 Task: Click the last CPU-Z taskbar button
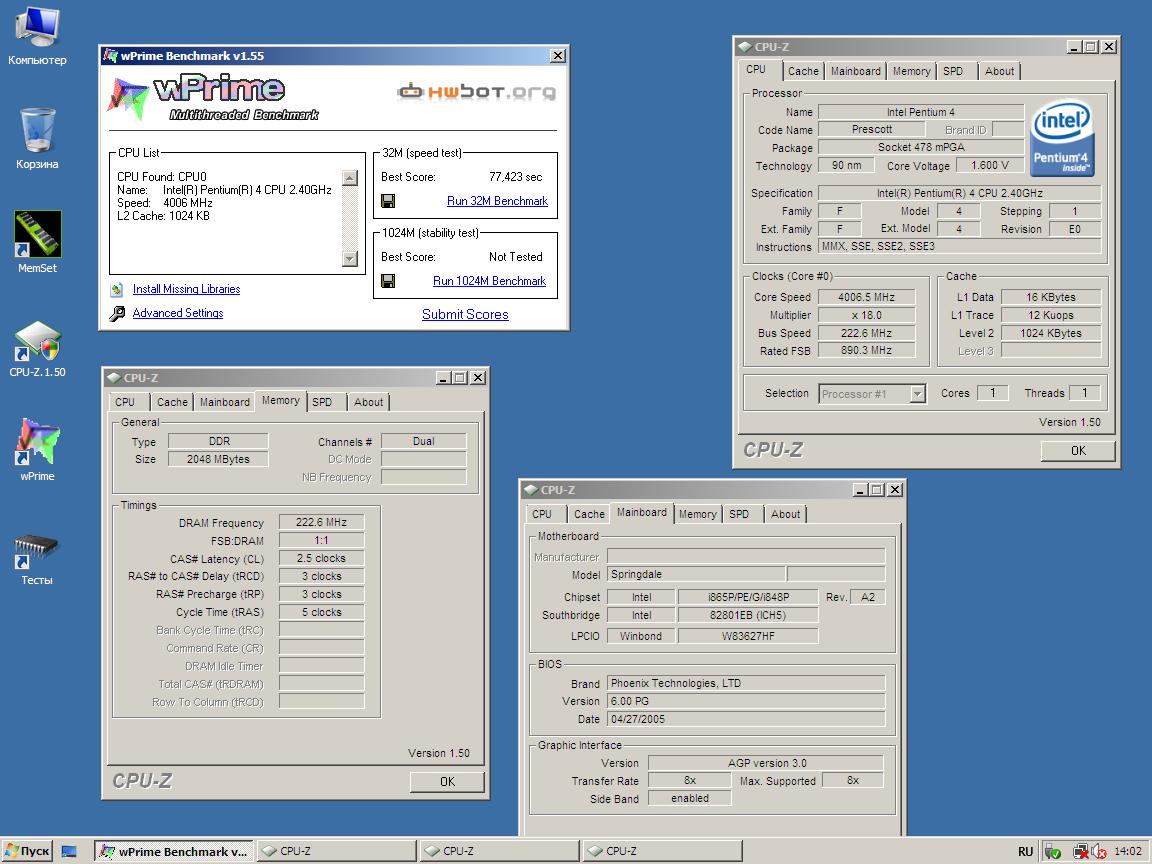point(663,852)
